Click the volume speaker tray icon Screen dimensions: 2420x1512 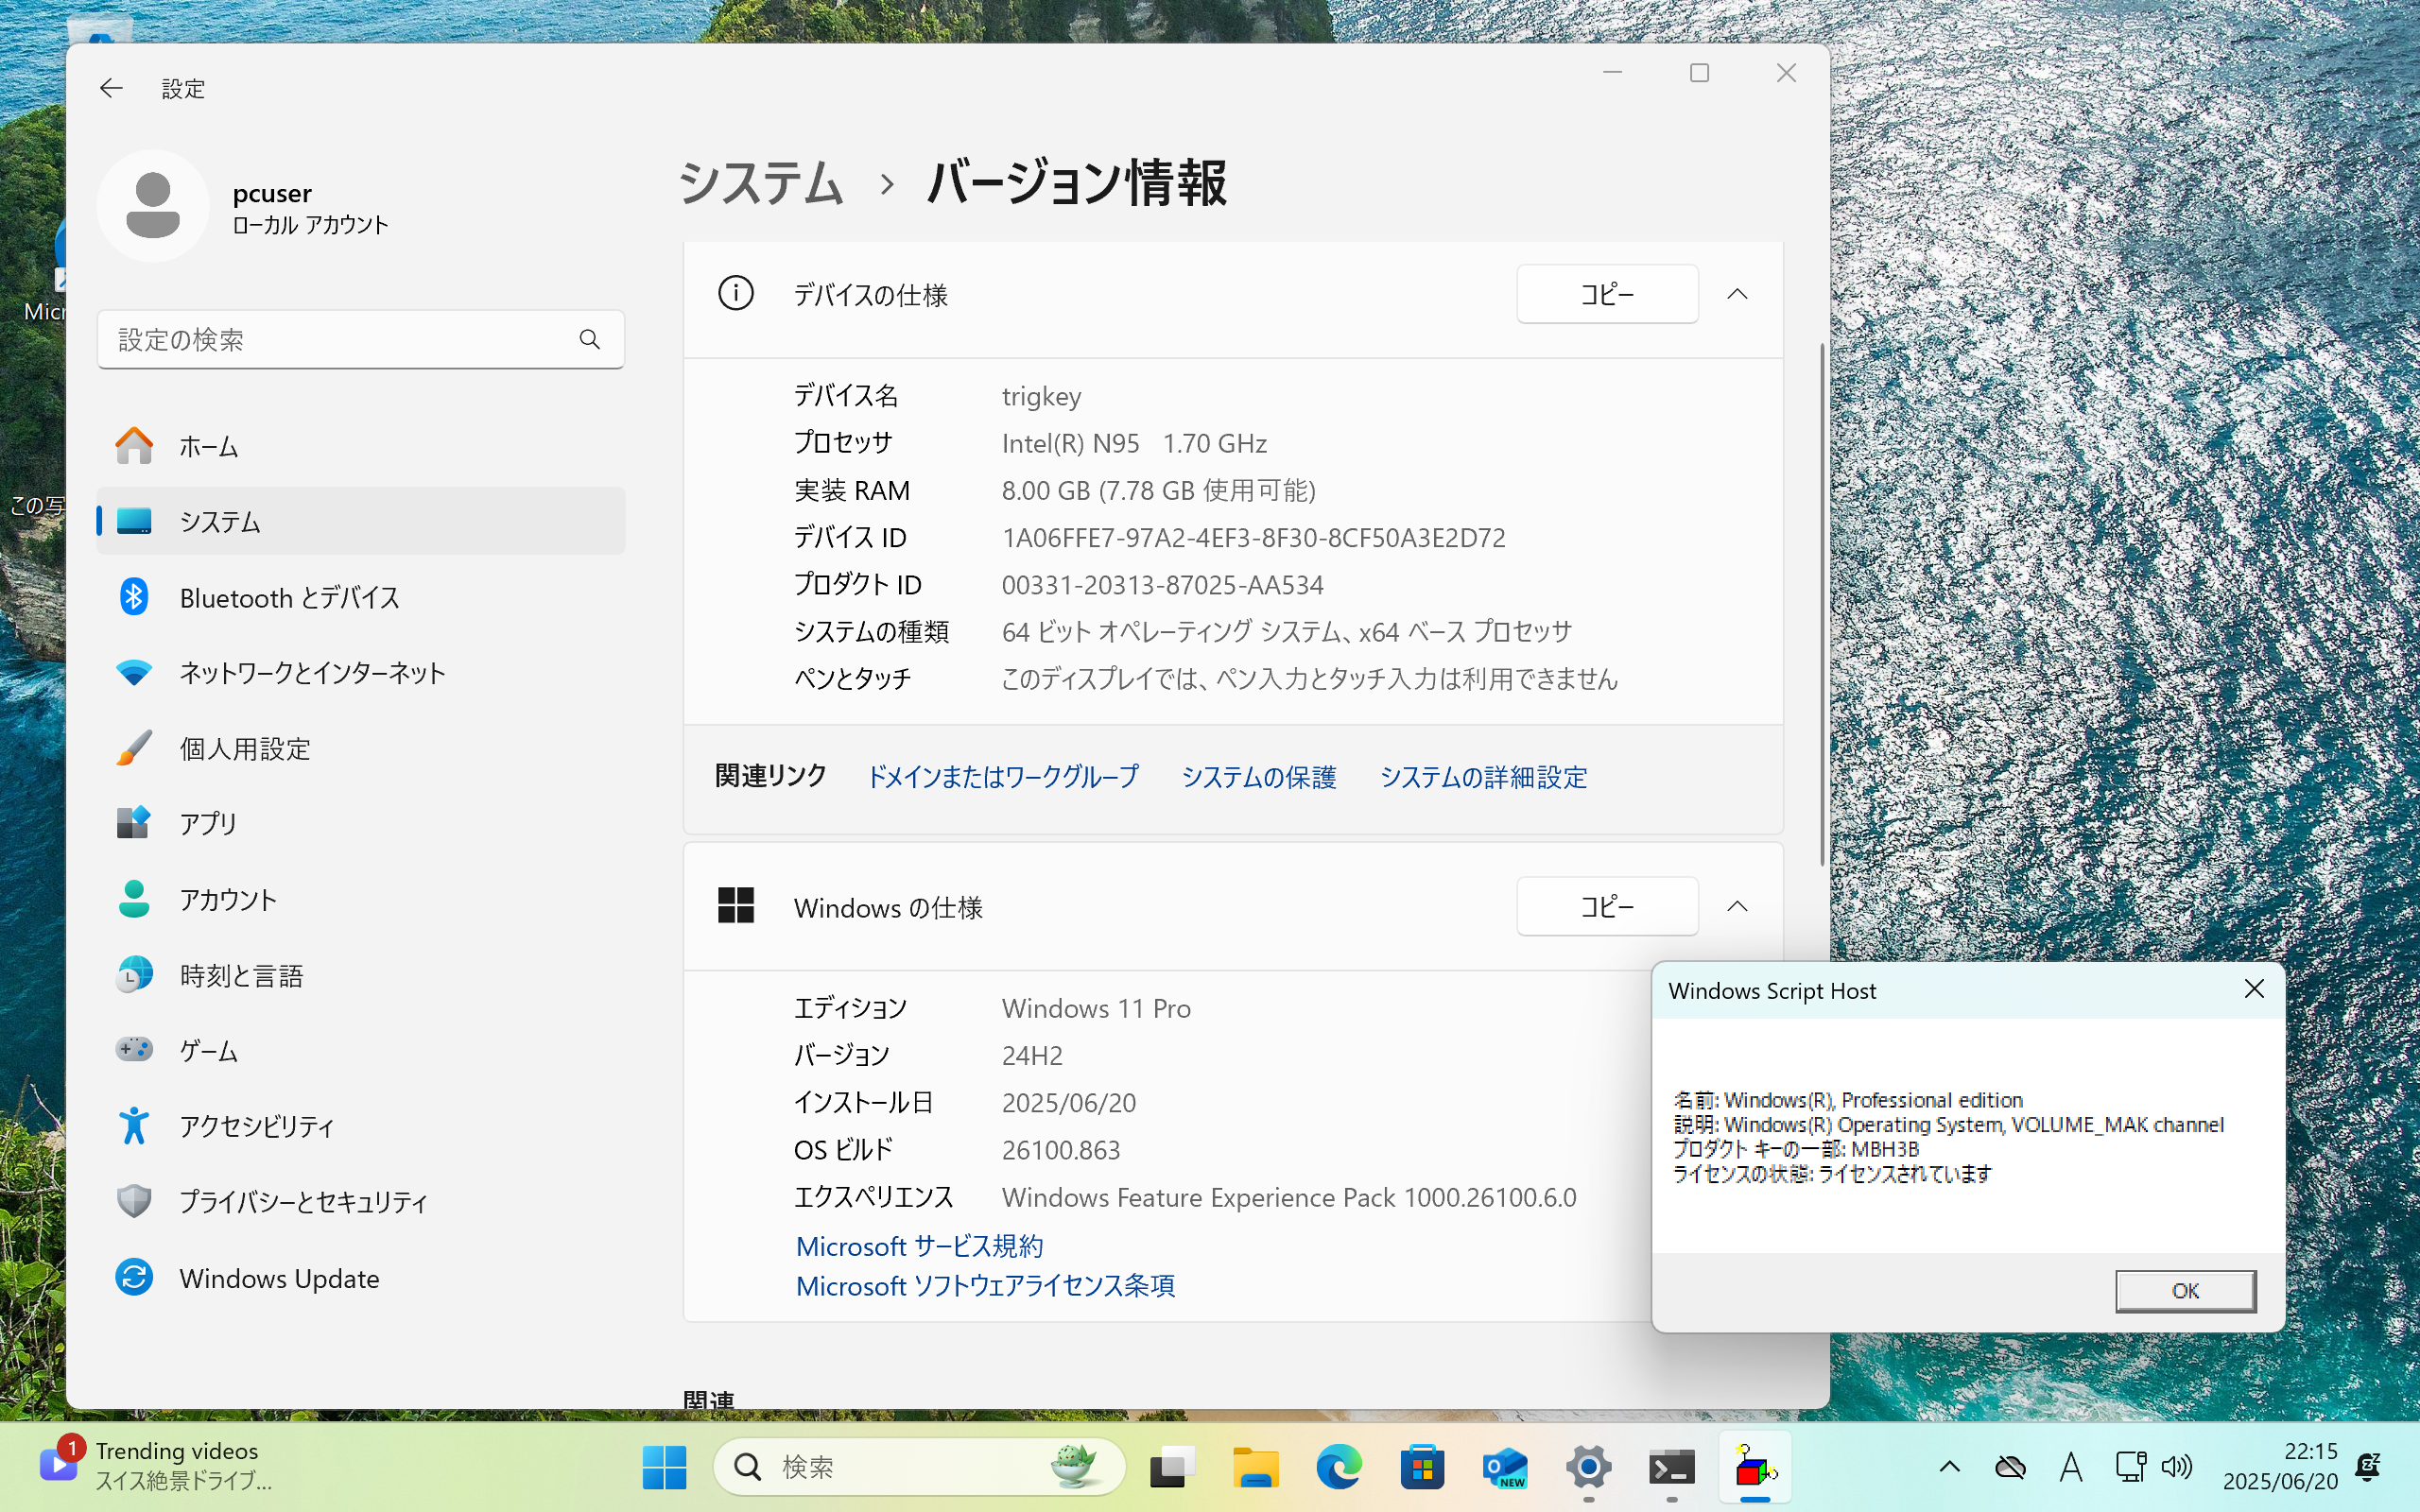coord(2177,1467)
